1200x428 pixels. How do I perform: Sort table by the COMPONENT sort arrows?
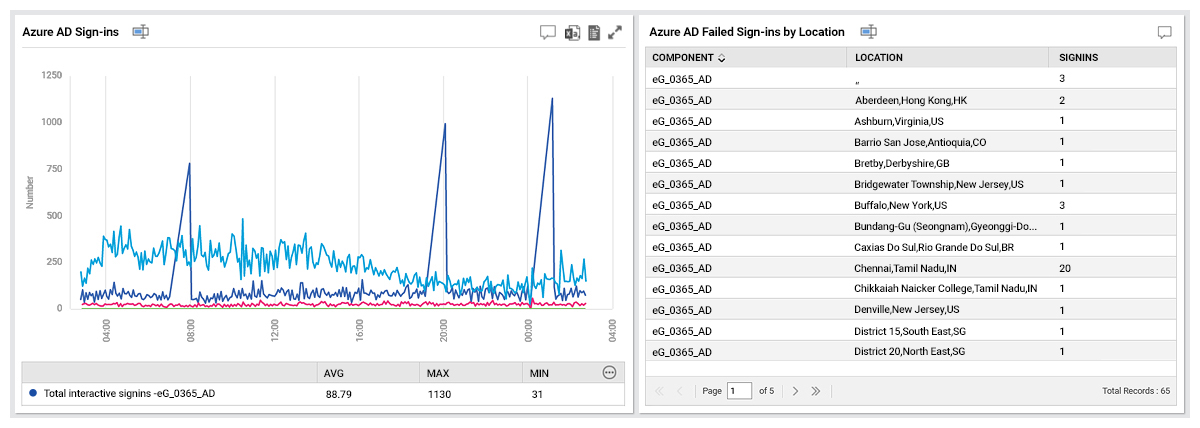click(x=722, y=58)
